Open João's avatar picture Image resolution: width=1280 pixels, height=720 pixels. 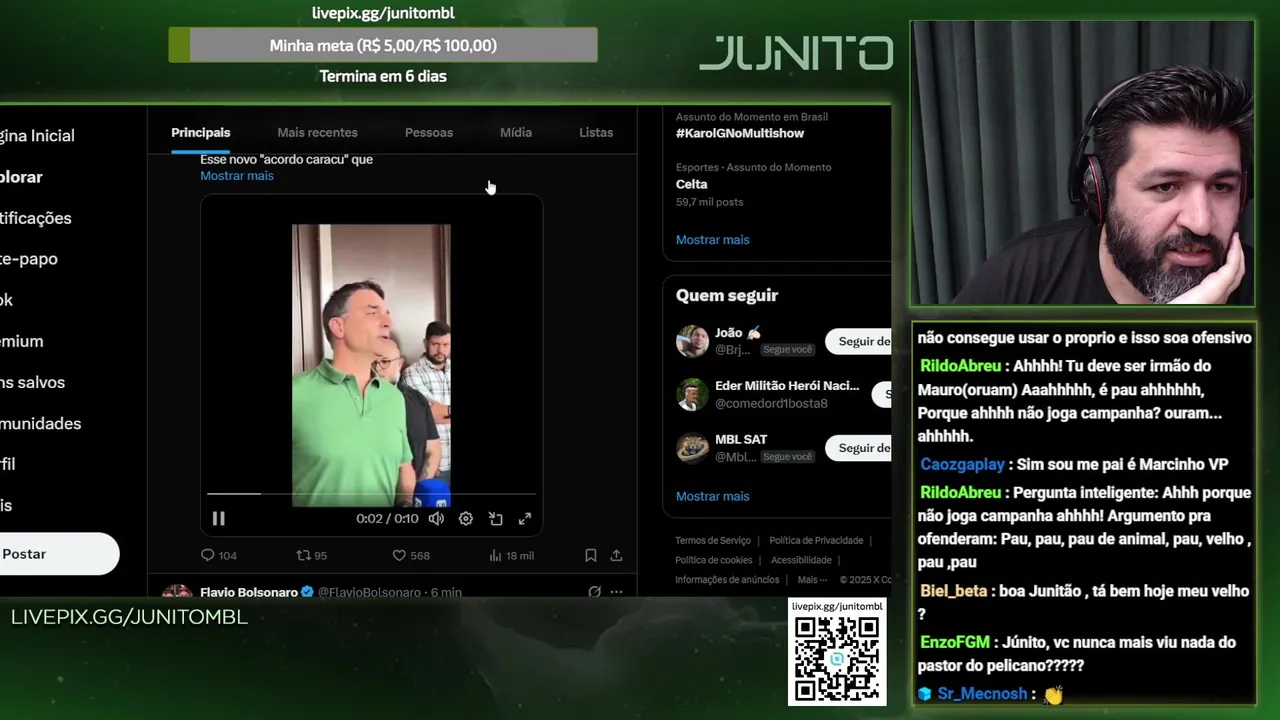pyautogui.click(x=692, y=341)
